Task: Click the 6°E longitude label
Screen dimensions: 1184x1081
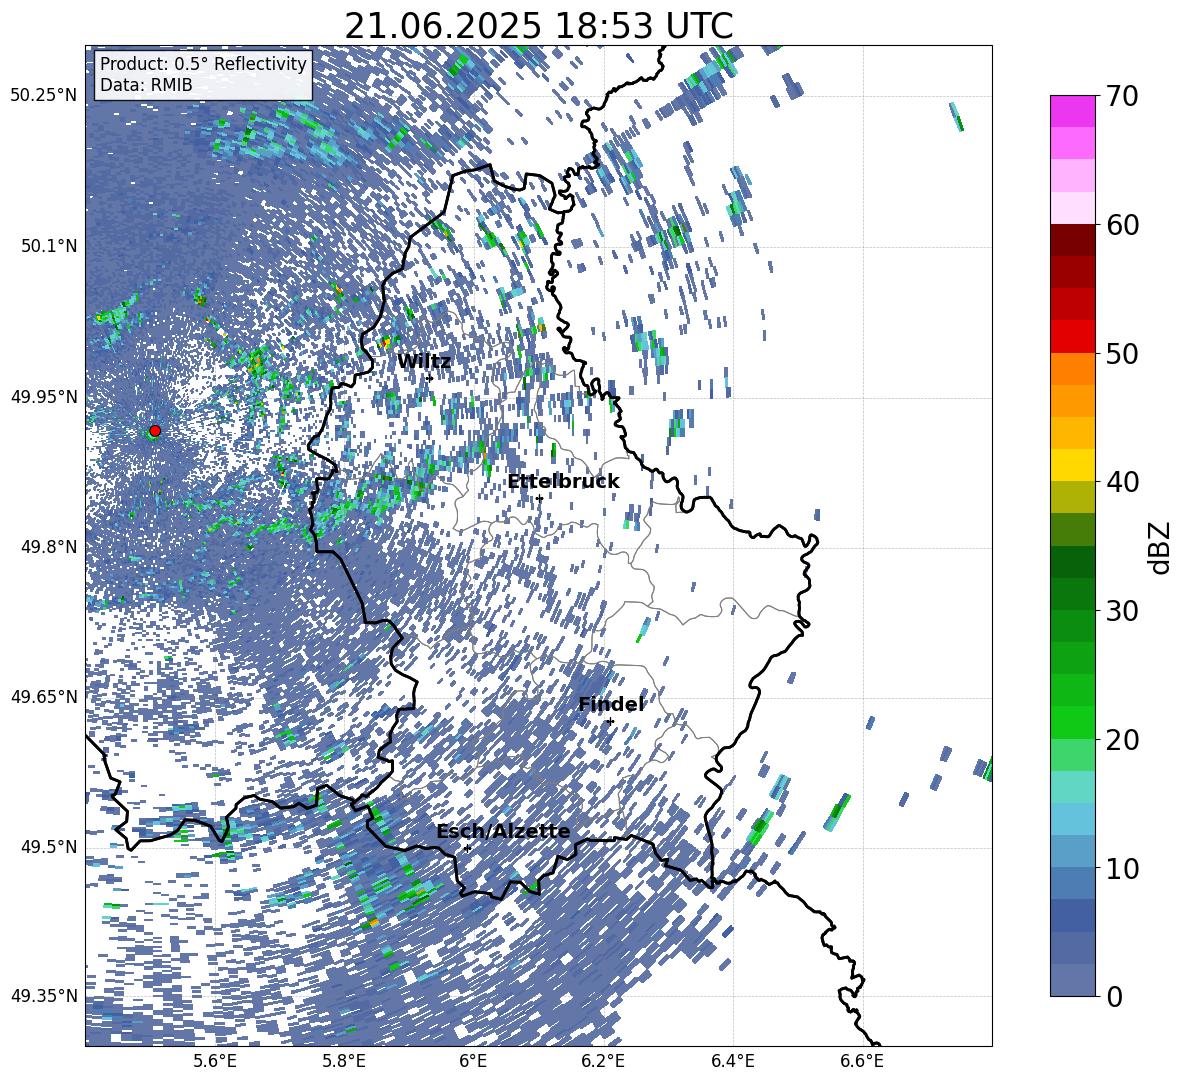Action: coord(473,1061)
